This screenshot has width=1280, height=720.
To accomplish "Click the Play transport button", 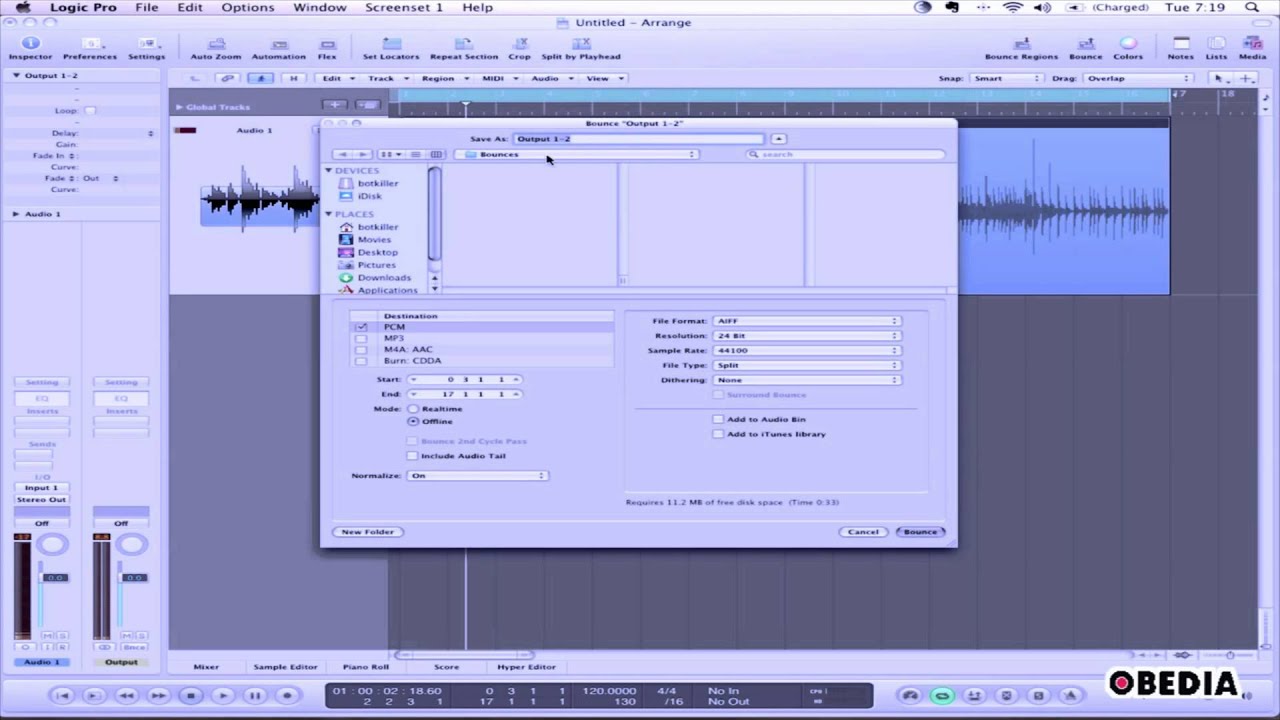I will click(223, 695).
